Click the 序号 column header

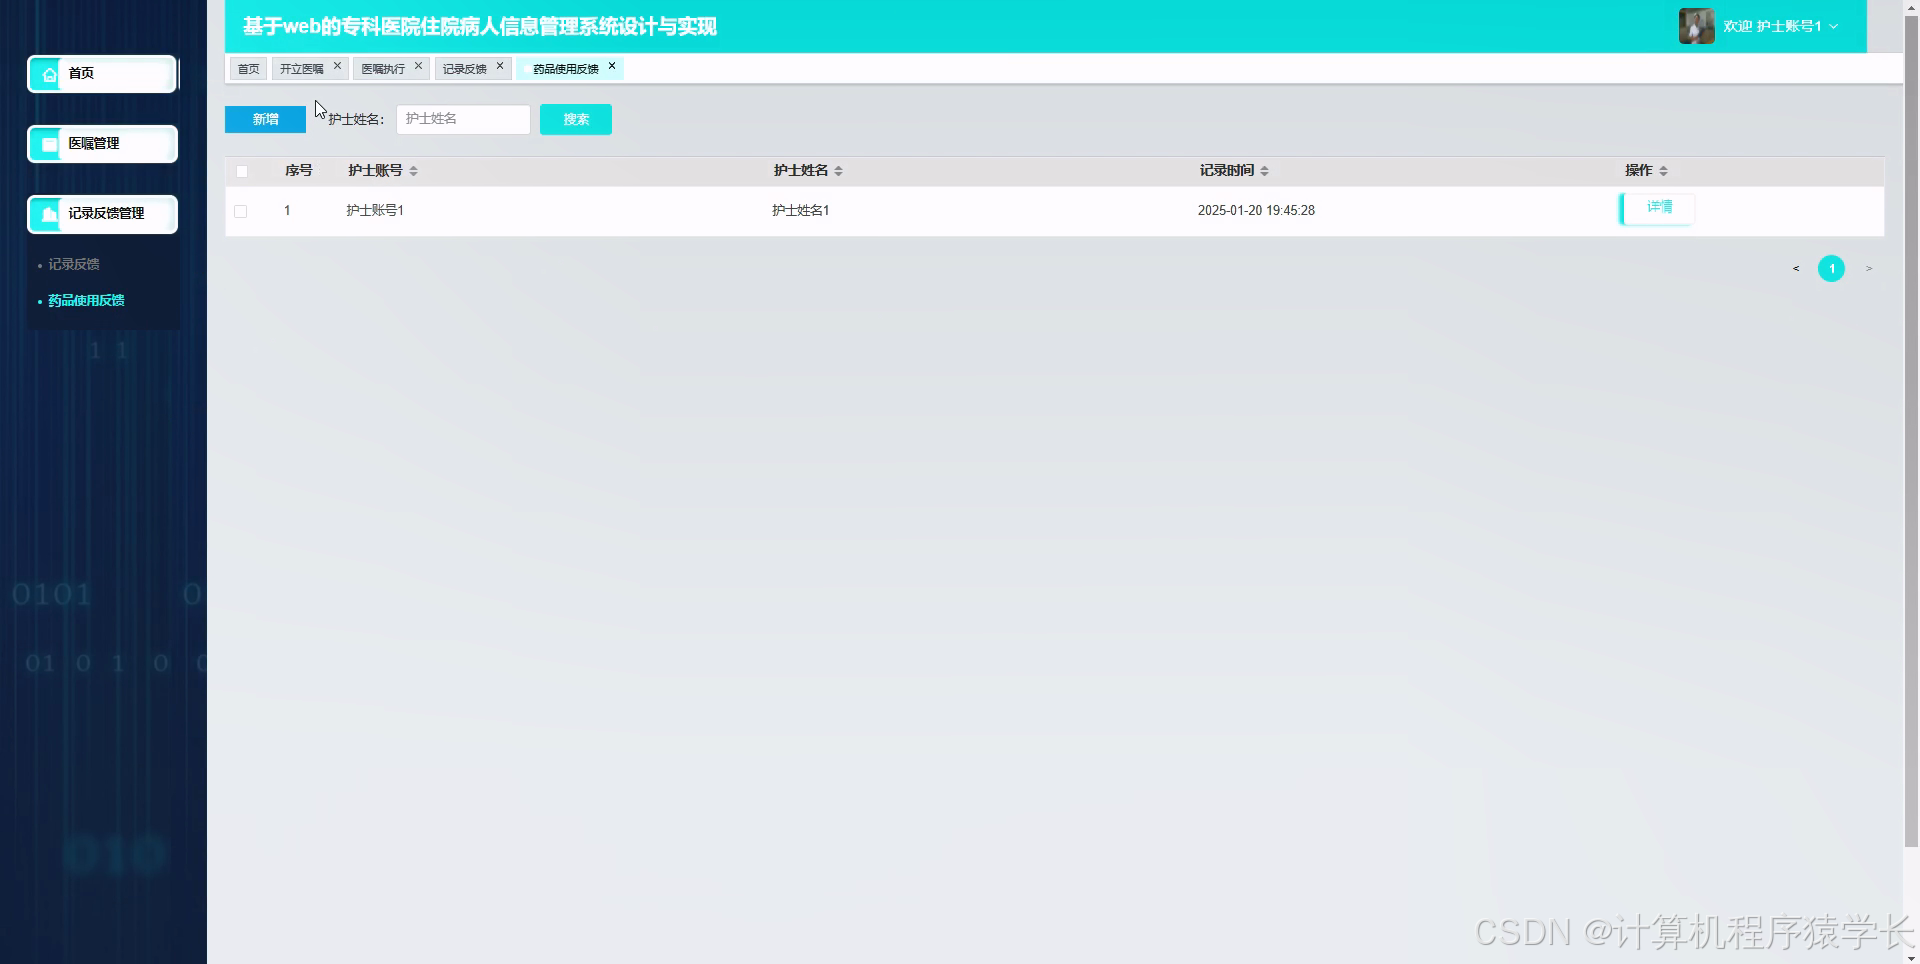(298, 171)
